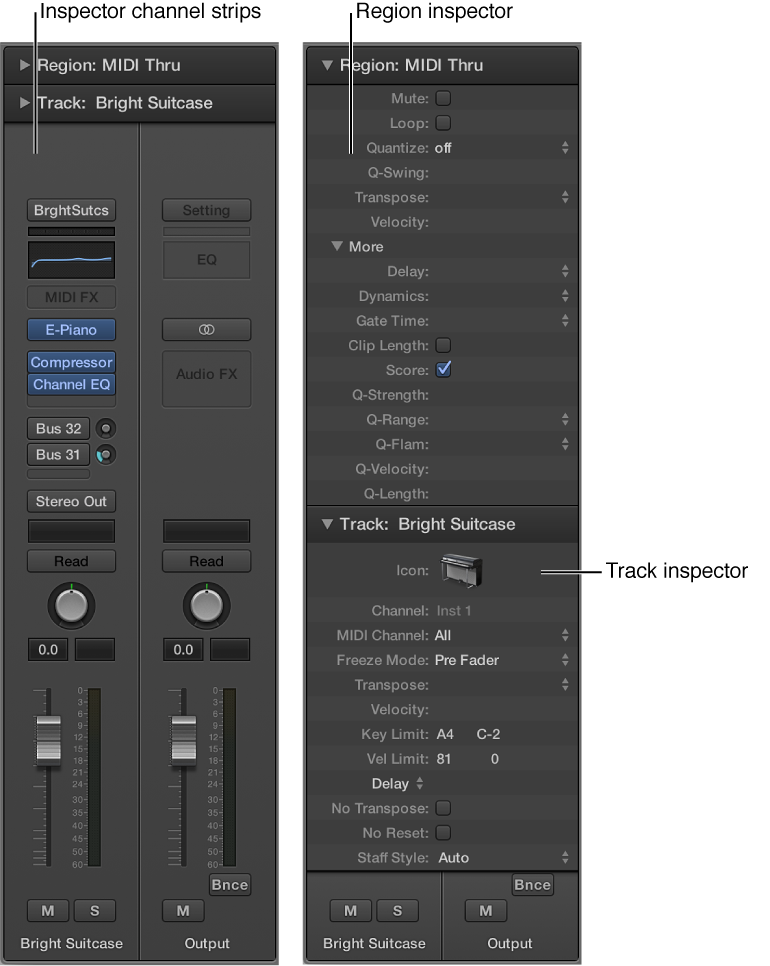Mute Bright Suitcase below the right inspector
Image resolution: width=770 pixels, height=966 pixels.
coord(351,911)
